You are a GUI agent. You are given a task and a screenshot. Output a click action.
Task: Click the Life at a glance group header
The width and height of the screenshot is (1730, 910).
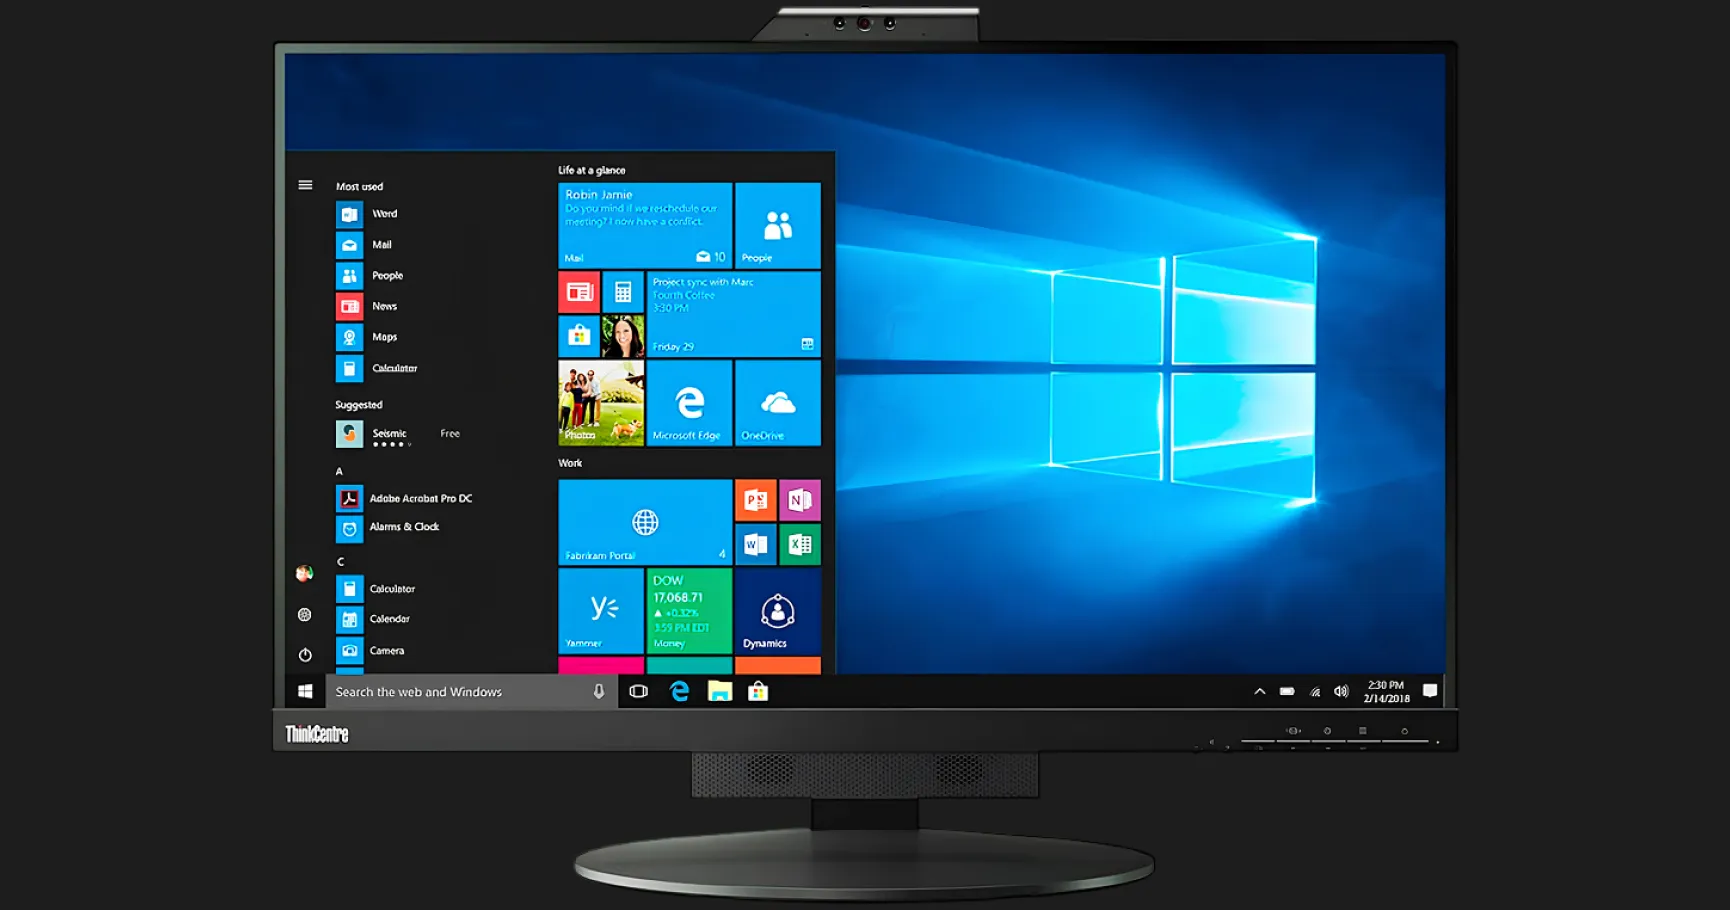click(x=592, y=170)
